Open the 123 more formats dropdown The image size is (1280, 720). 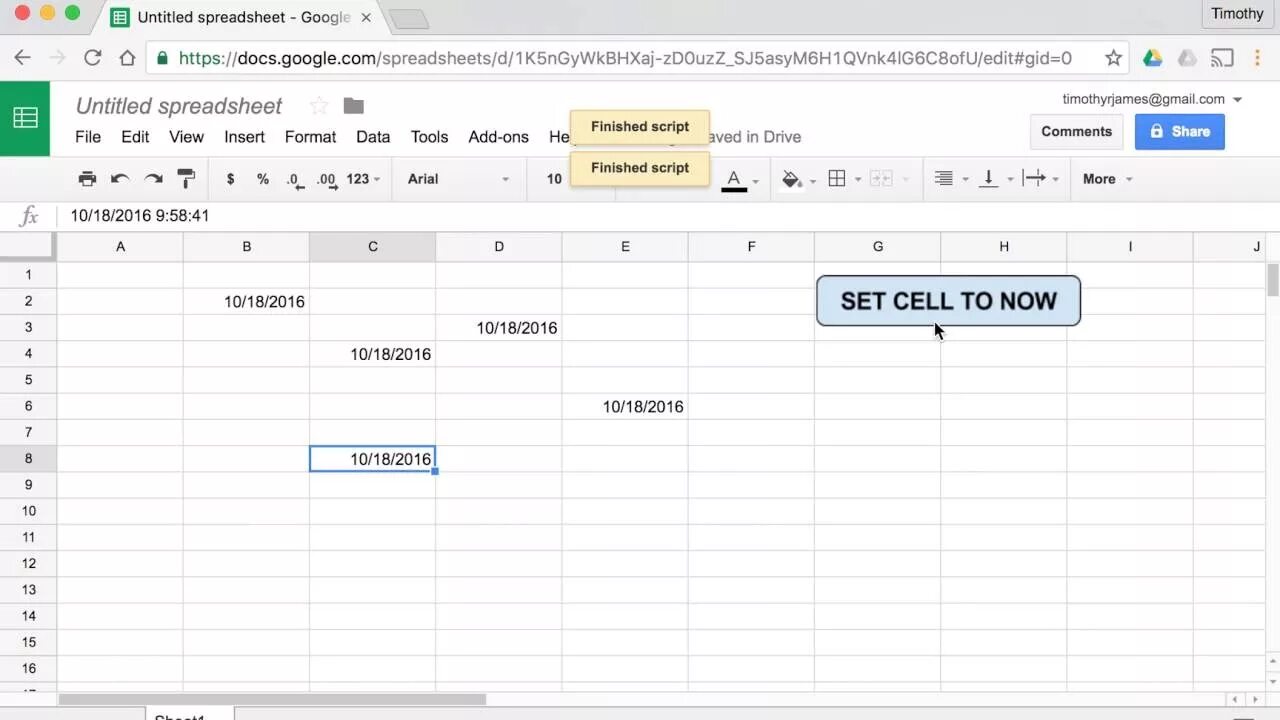pyautogui.click(x=364, y=179)
